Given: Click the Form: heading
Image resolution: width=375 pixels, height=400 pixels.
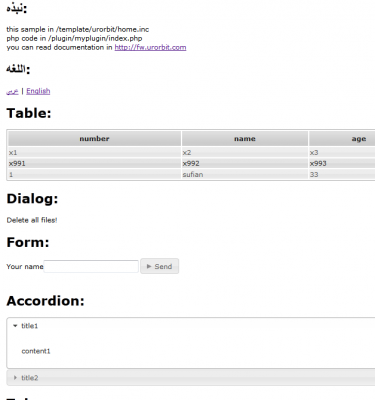Looking at the screenshot, I should (x=28, y=242).
